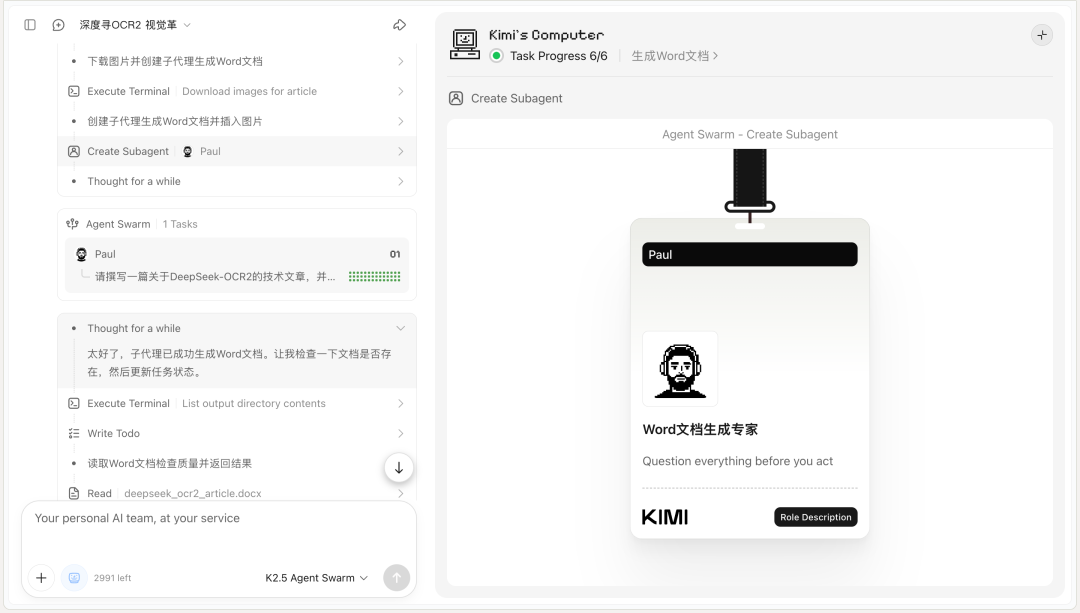Screen dimensions: 1080x613
Task: Collapse the expanded Thought for a while section
Action: click(x=401, y=329)
